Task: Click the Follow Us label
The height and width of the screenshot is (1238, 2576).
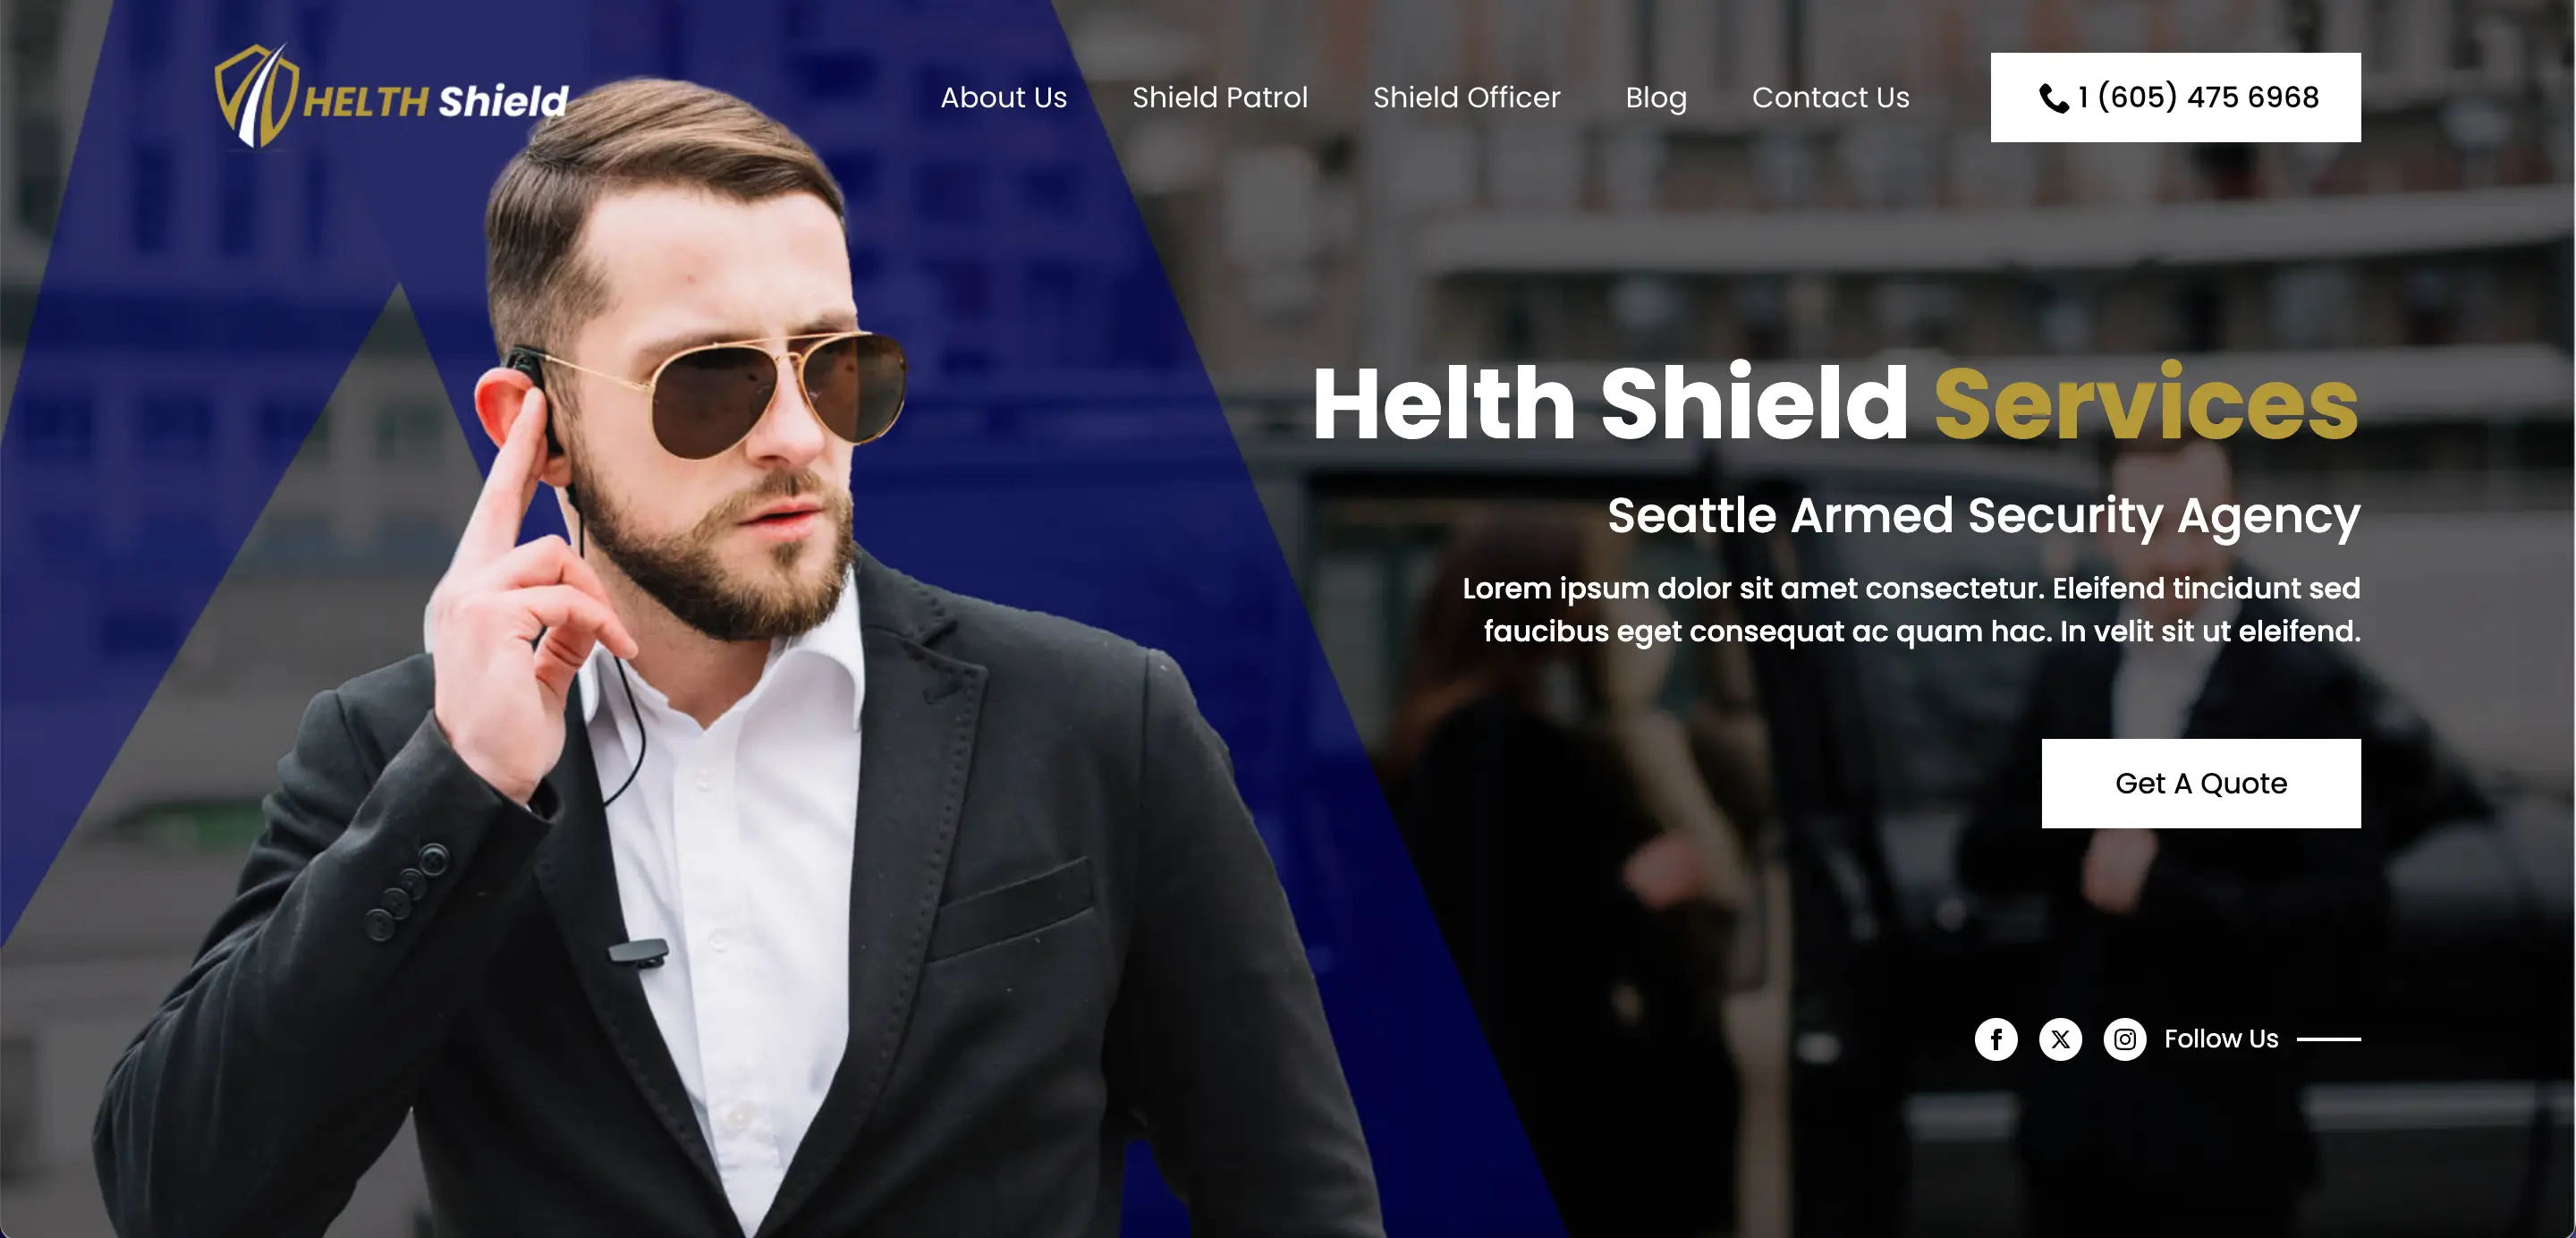Action: point(2220,1039)
